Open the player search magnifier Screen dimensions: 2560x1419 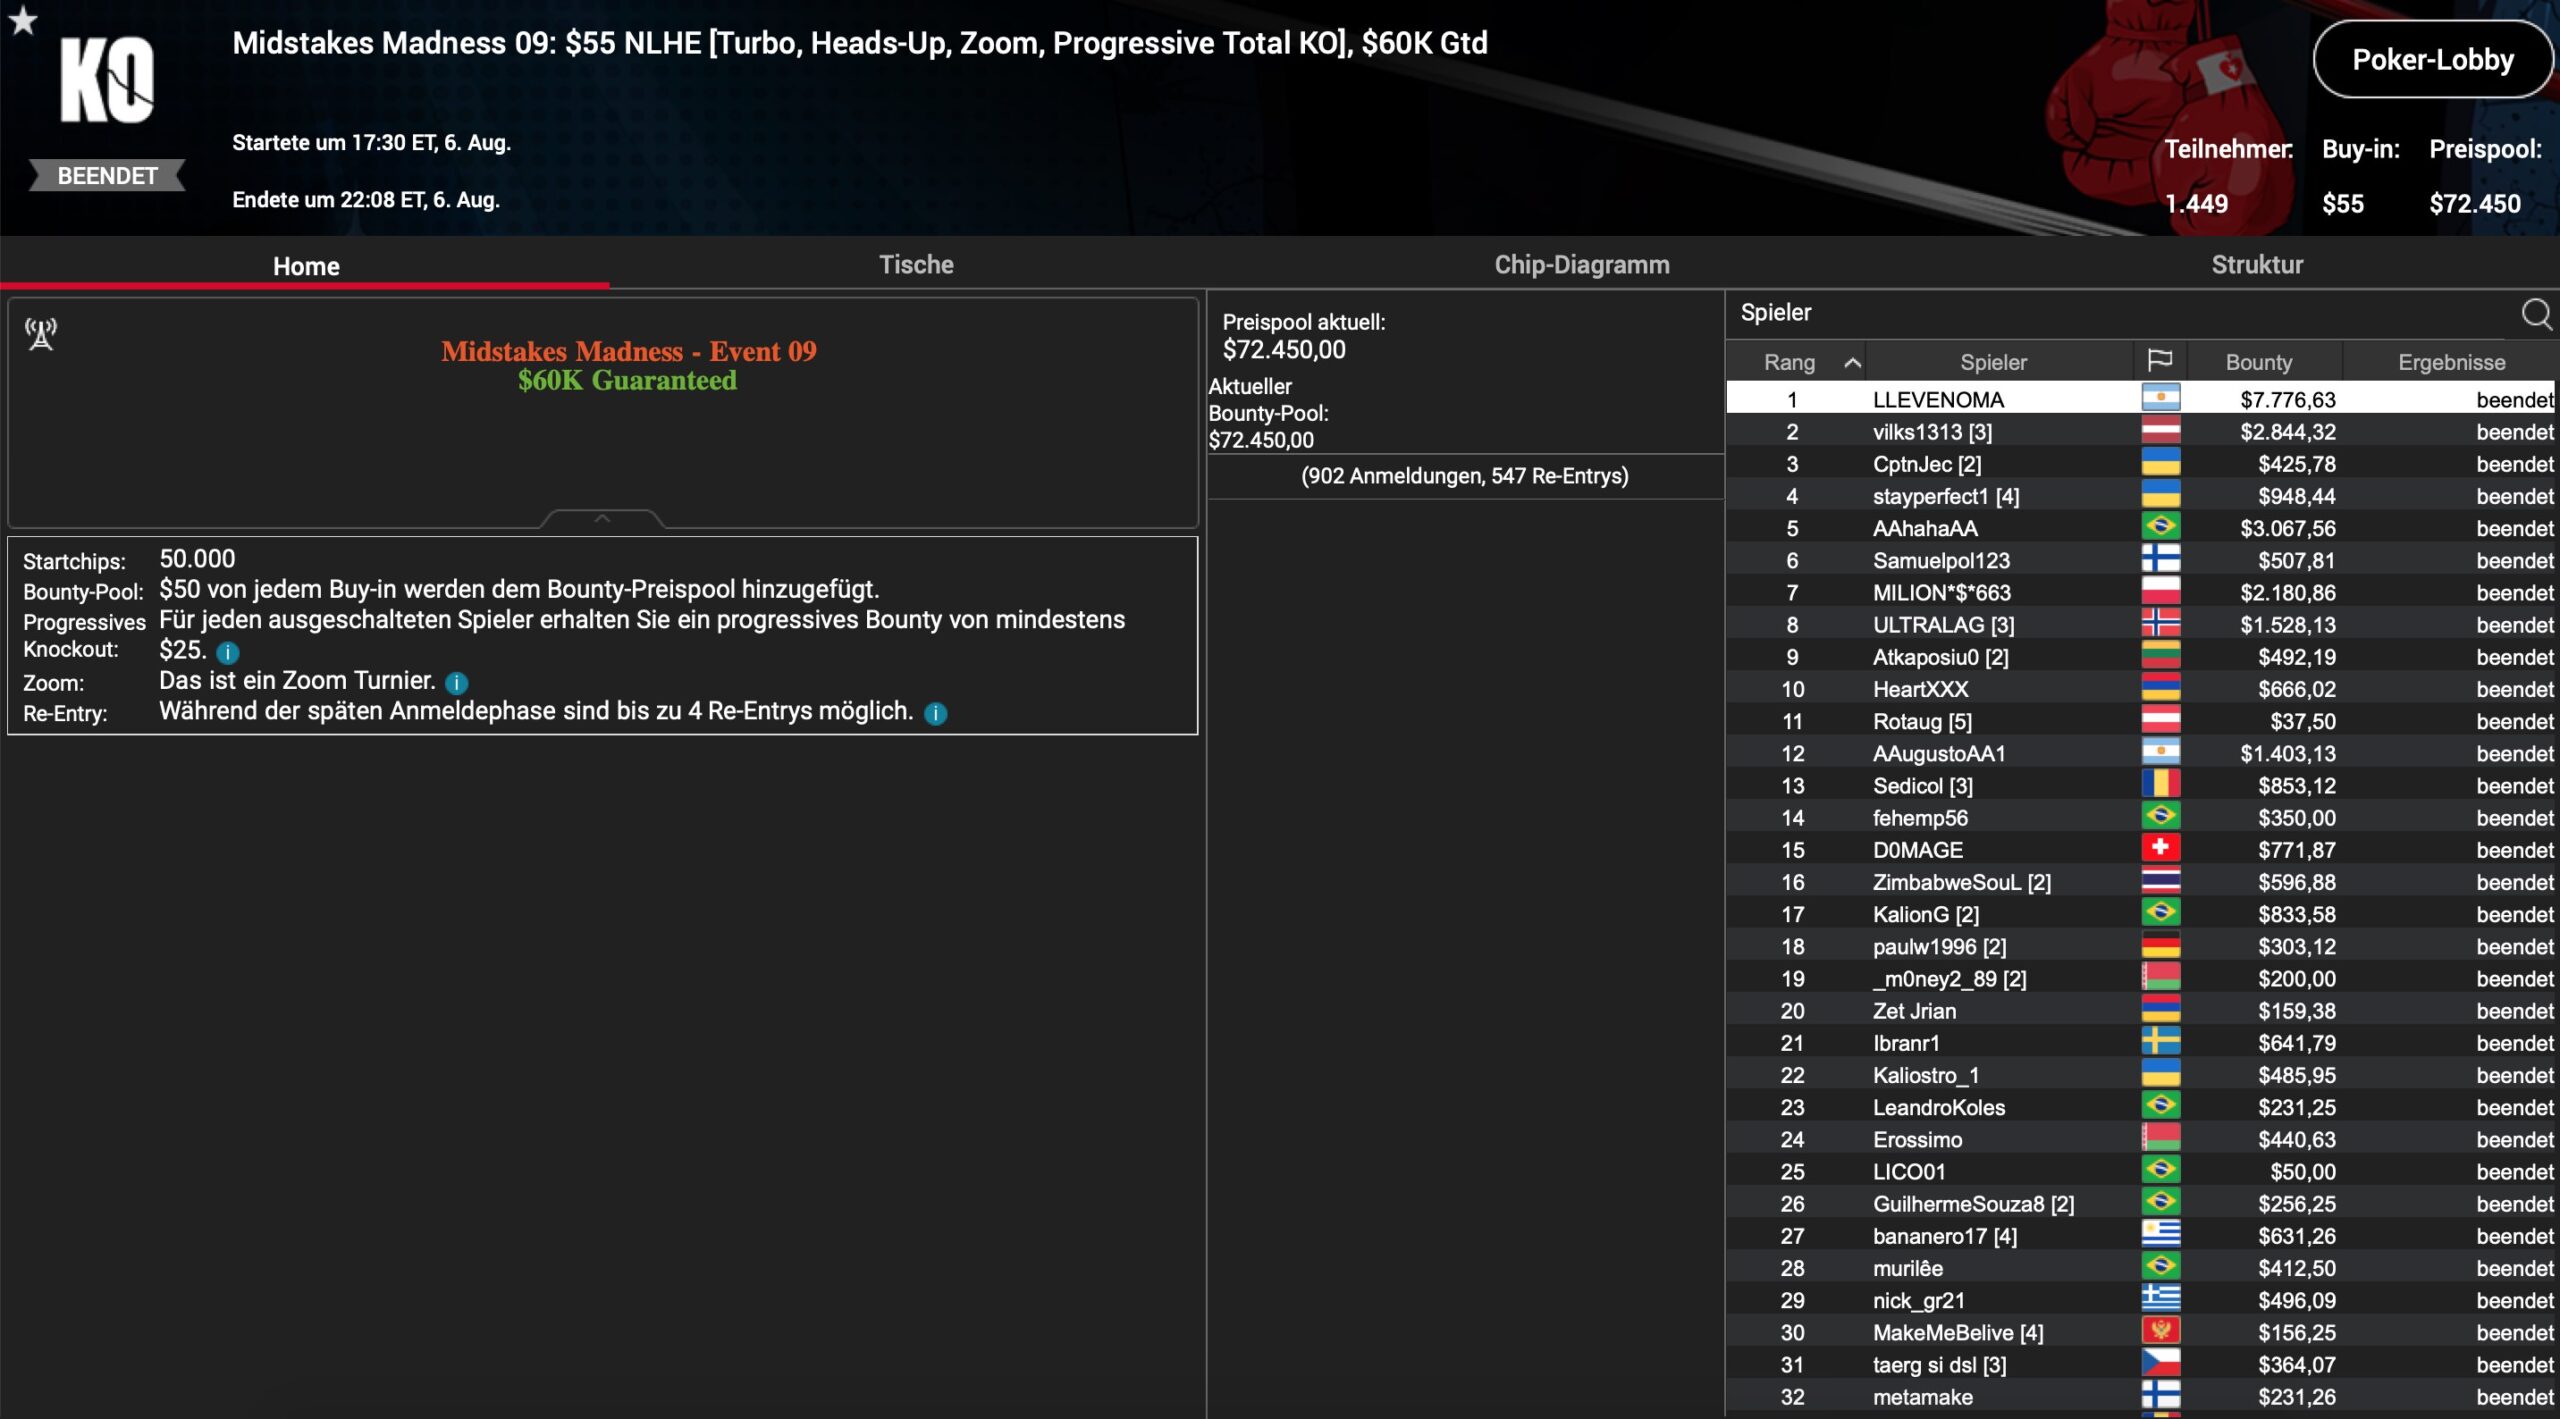[x=2535, y=314]
